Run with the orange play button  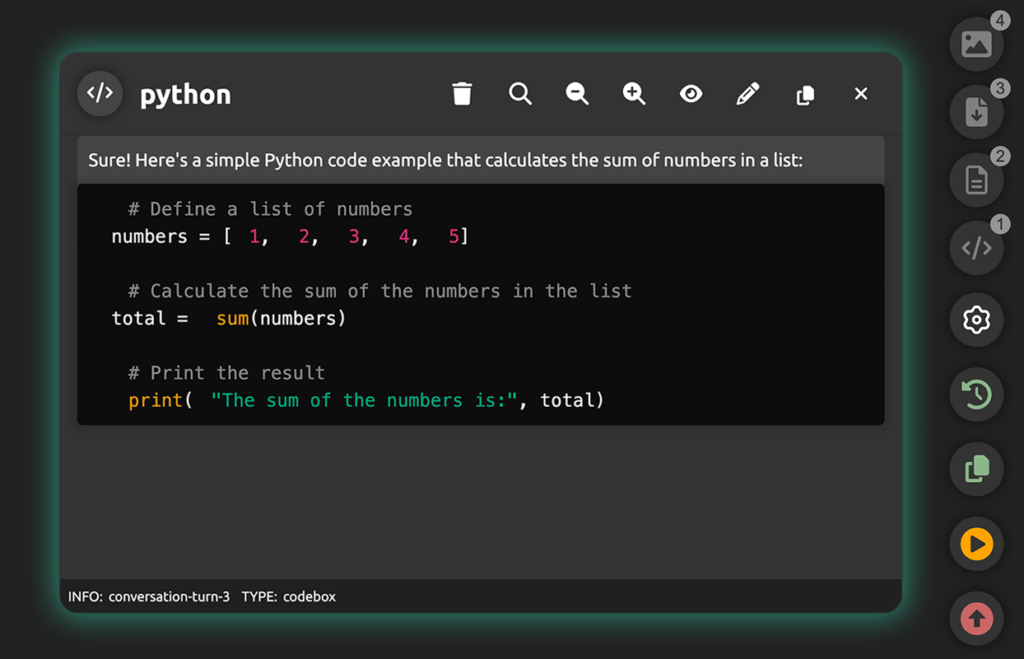tap(976, 544)
